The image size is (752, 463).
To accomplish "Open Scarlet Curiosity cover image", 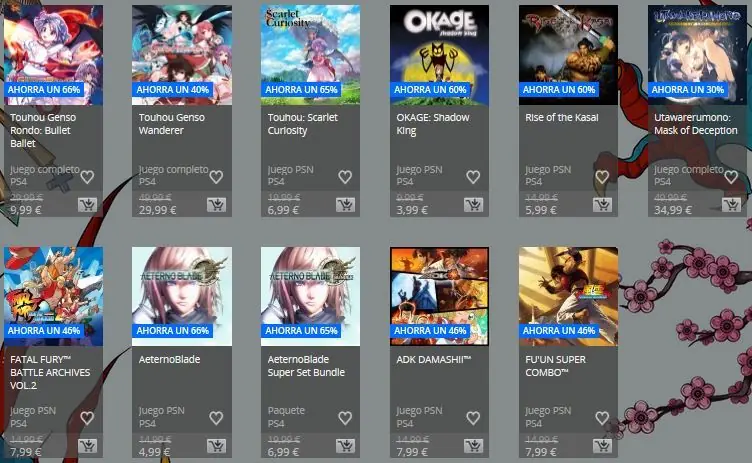I will point(310,55).
